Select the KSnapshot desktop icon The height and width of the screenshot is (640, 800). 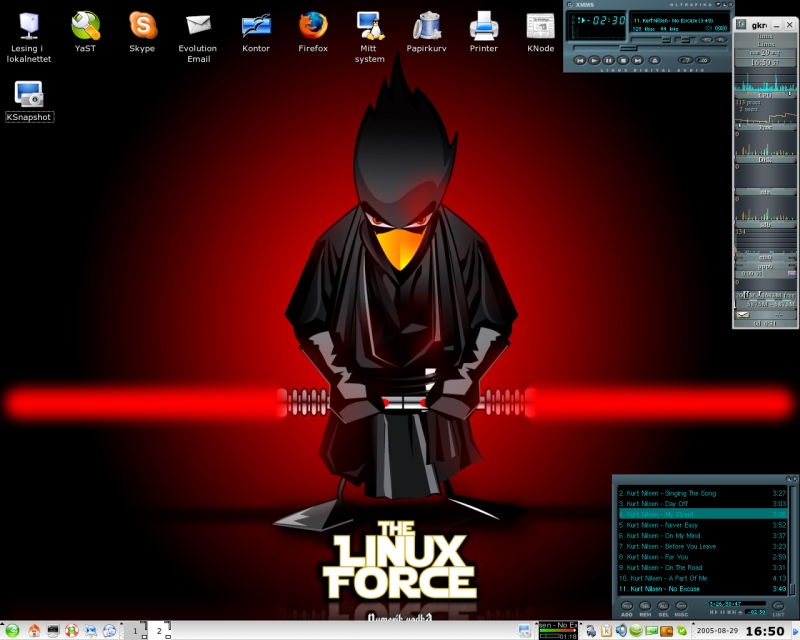click(x=29, y=101)
